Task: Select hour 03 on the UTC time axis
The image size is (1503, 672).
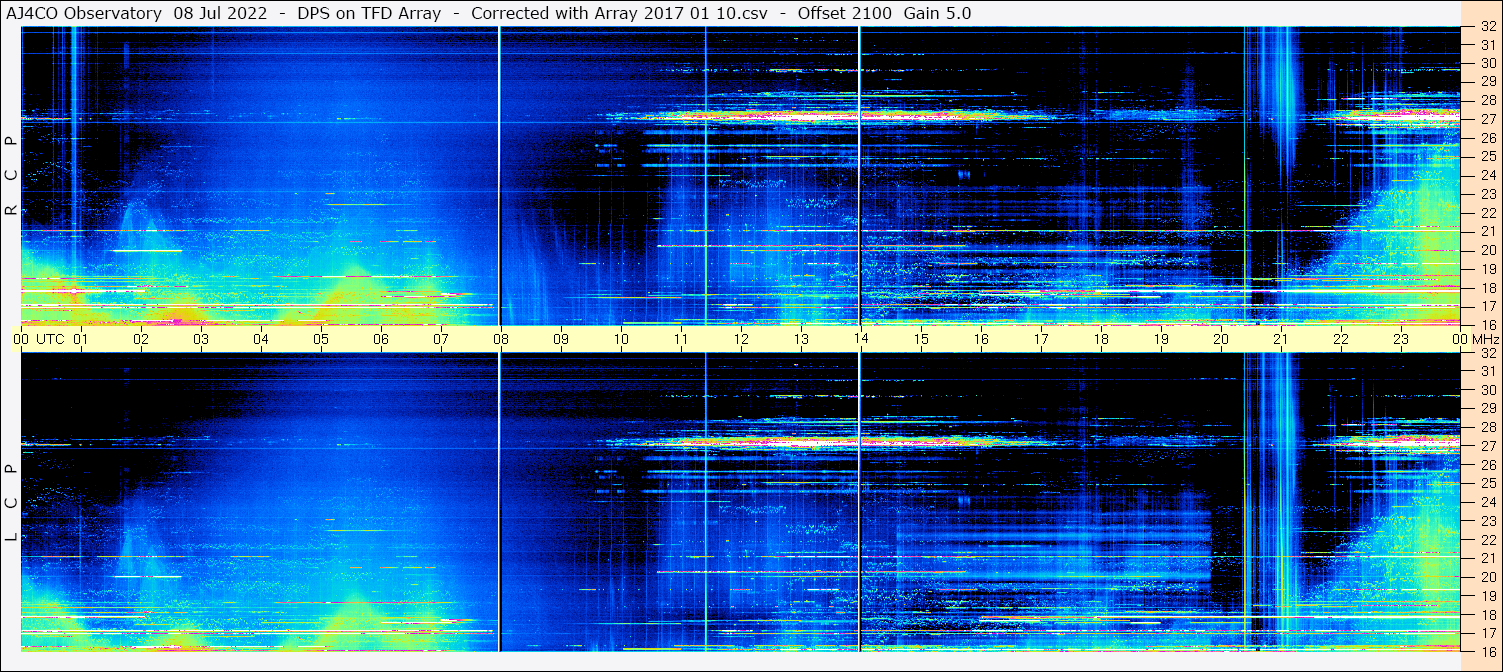Action: 201,339
